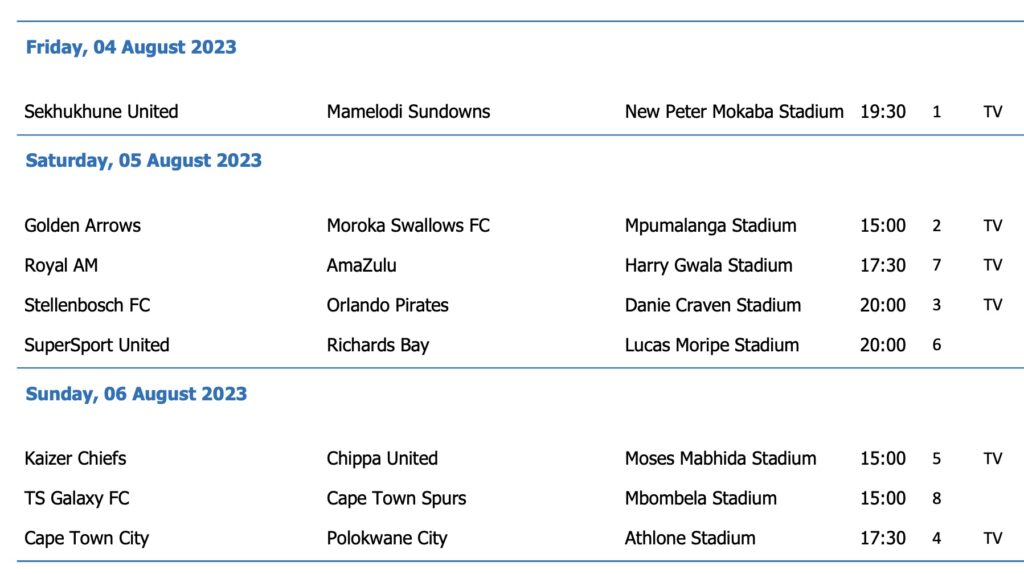This screenshot has width=1024, height=574.
Task: Click the Moses Mabhida Stadium venue
Action: (x=720, y=458)
